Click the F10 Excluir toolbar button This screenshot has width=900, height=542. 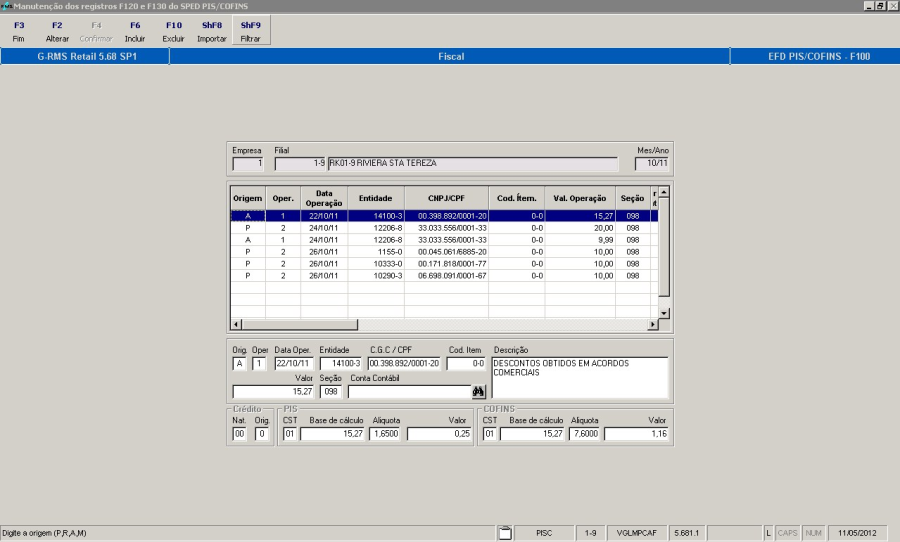173,32
